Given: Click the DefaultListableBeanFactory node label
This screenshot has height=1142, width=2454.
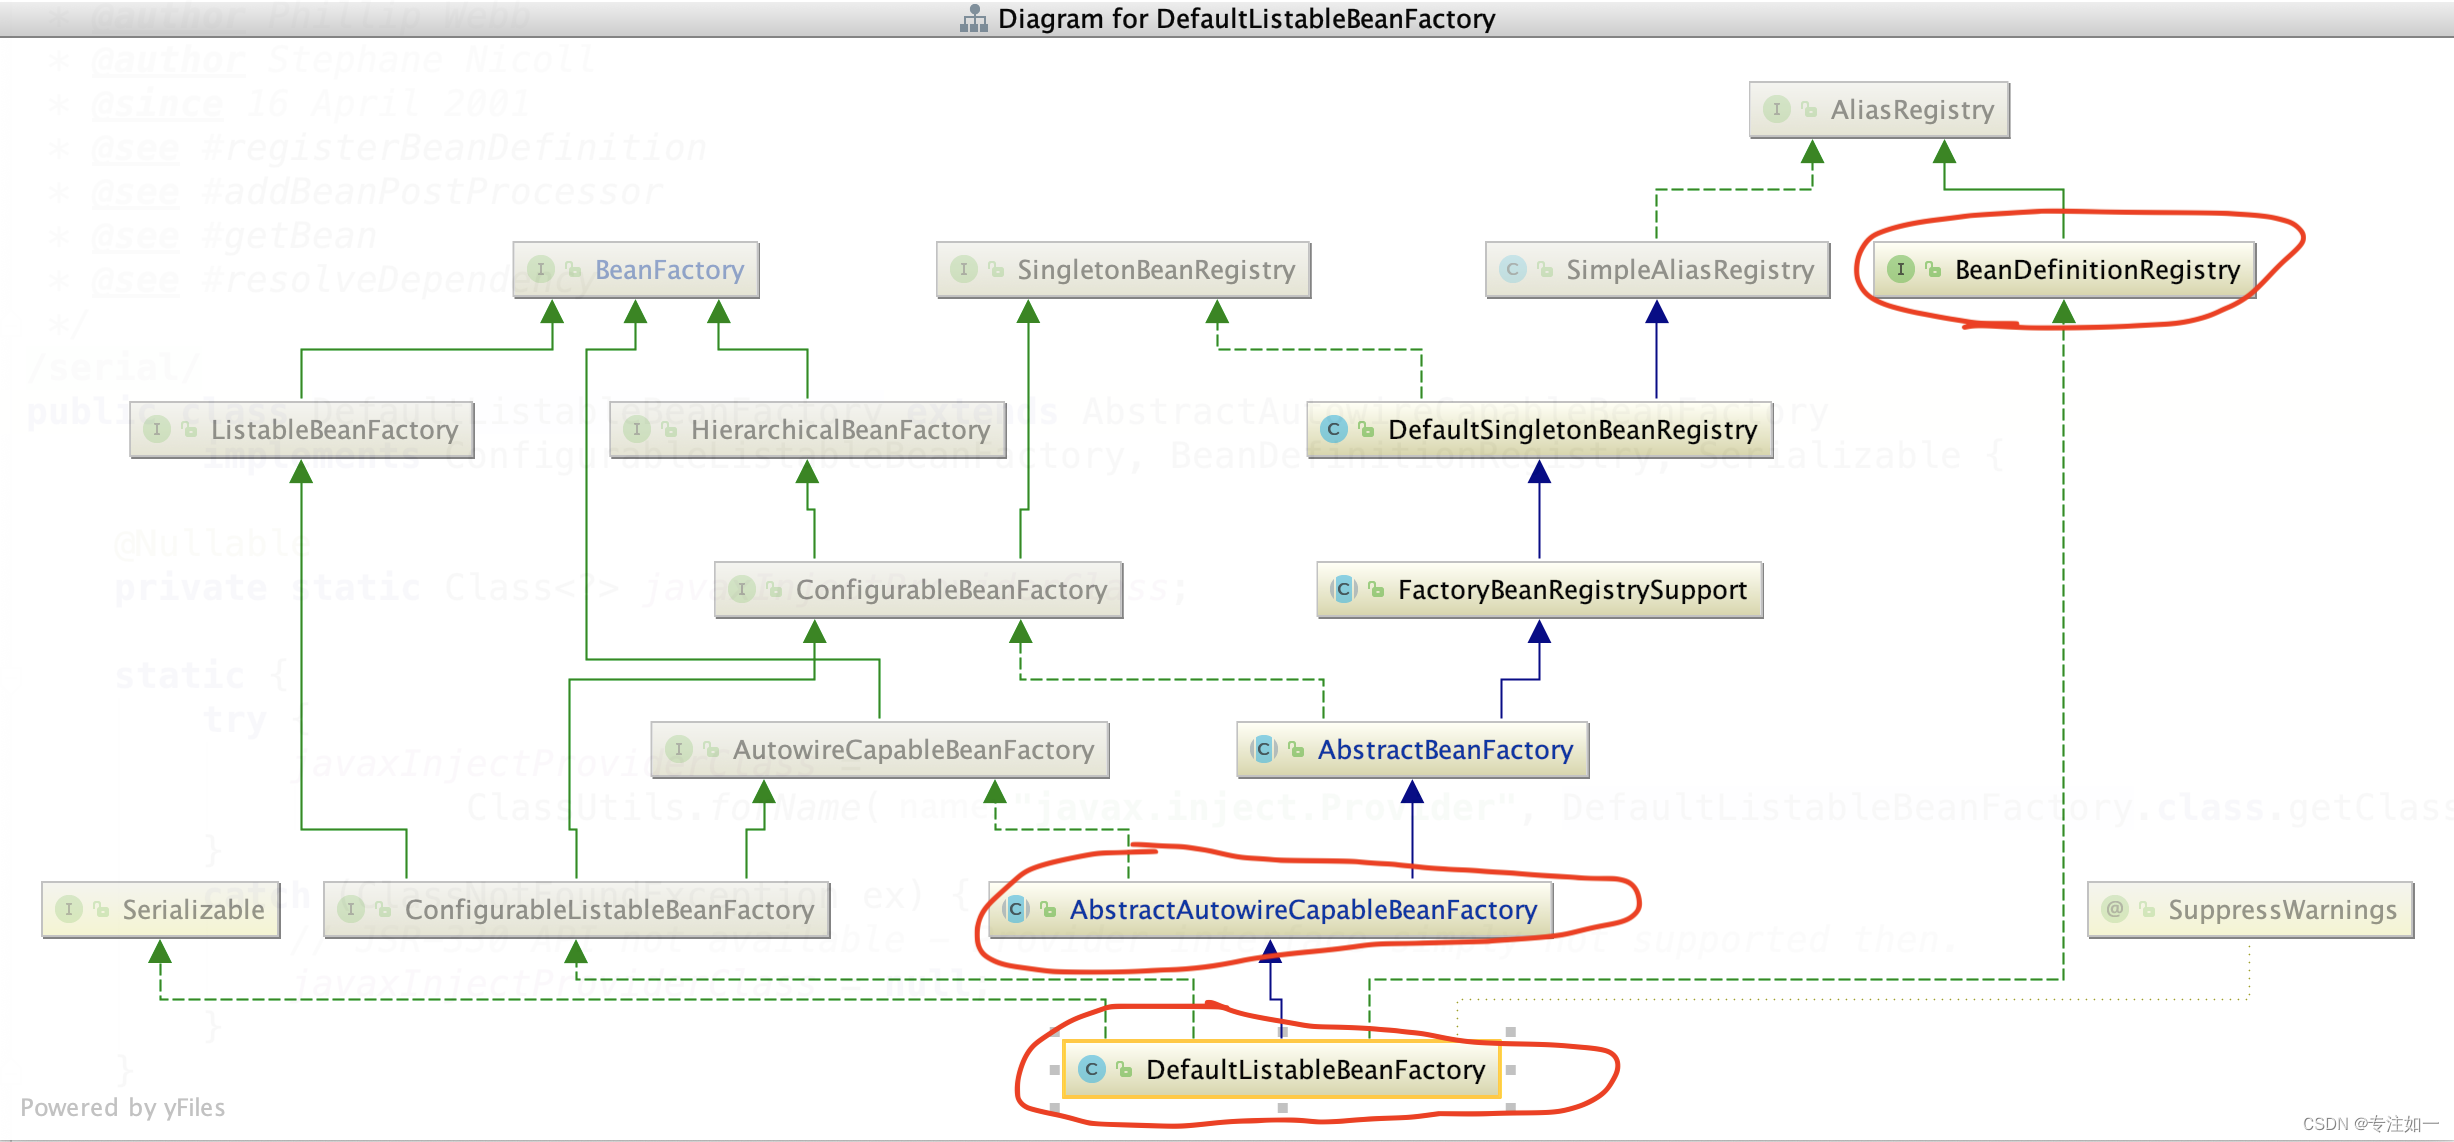Looking at the screenshot, I should click(x=1315, y=1070).
